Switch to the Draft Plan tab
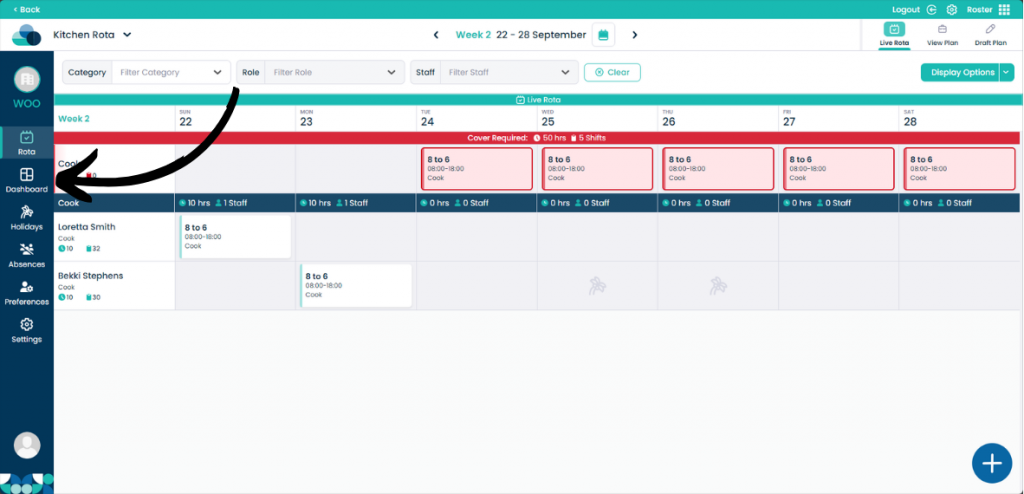 pyautogui.click(x=990, y=35)
